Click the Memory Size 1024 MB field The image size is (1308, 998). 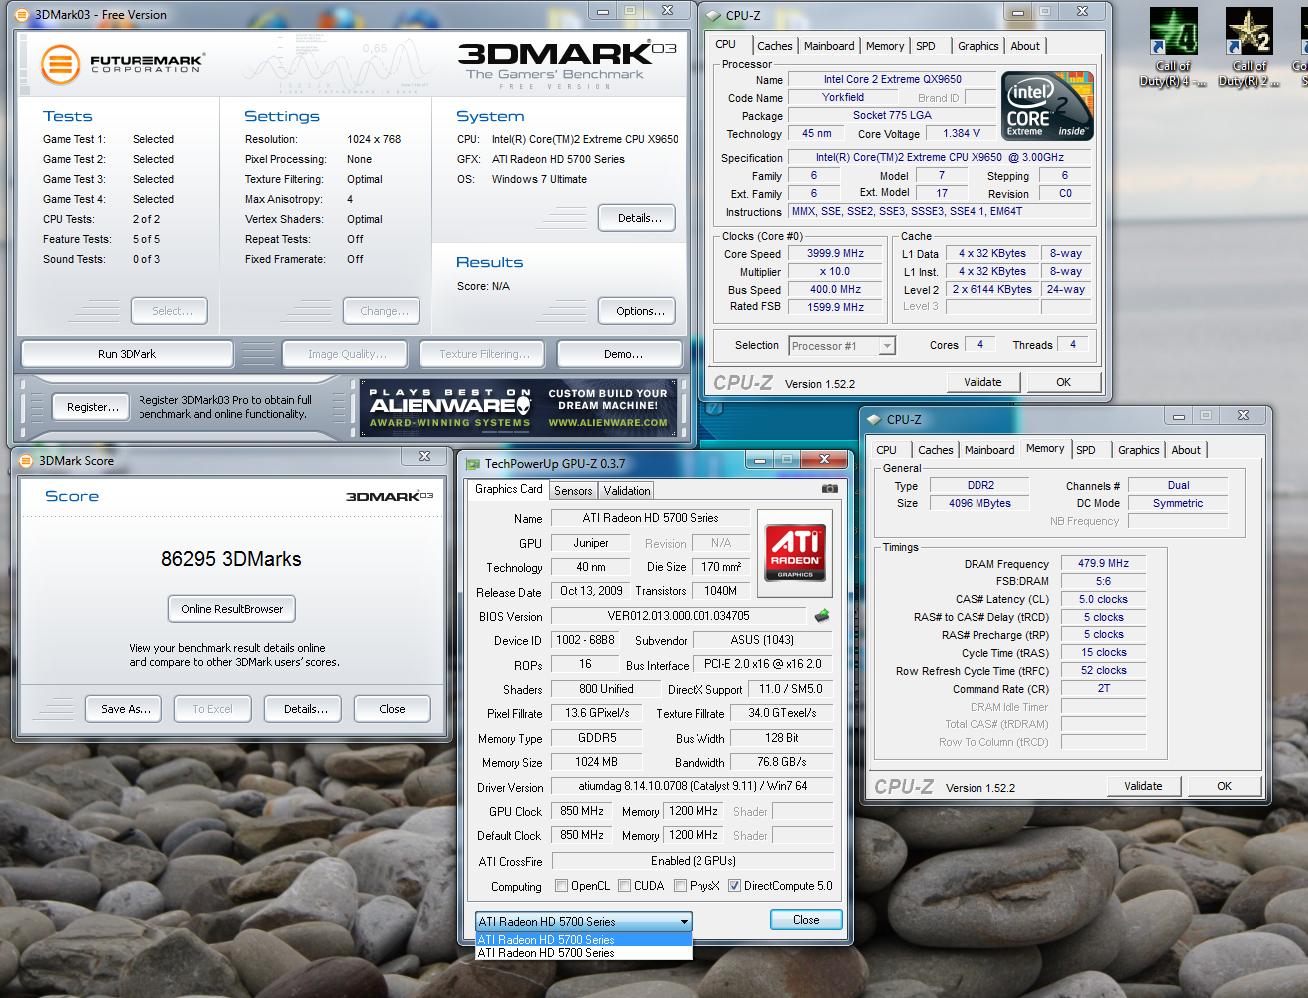596,762
